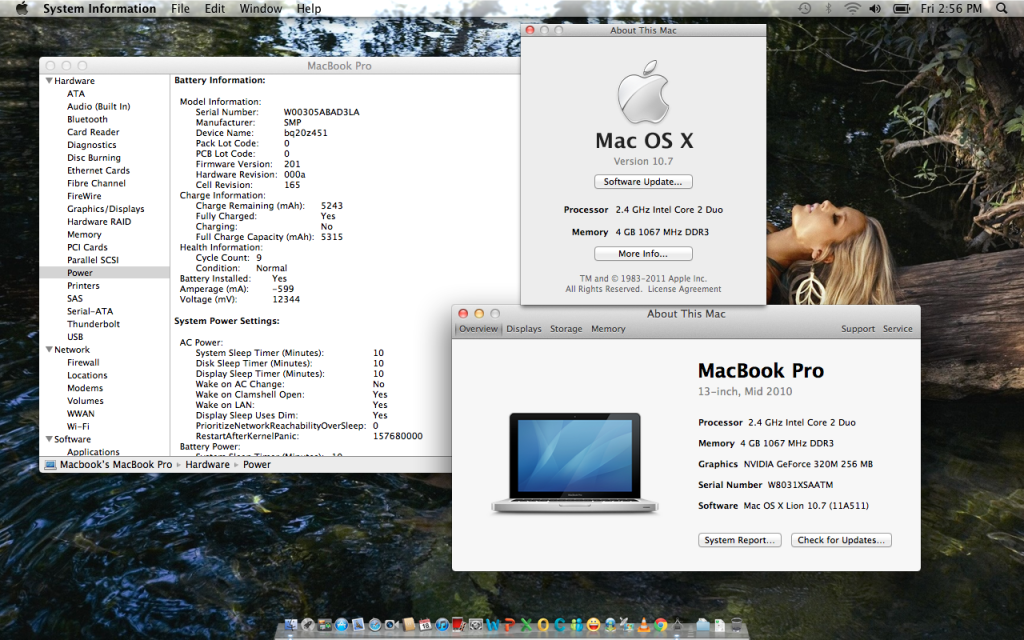
Task: Collapse the Software section triangle
Action: pyautogui.click(x=49, y=439)
